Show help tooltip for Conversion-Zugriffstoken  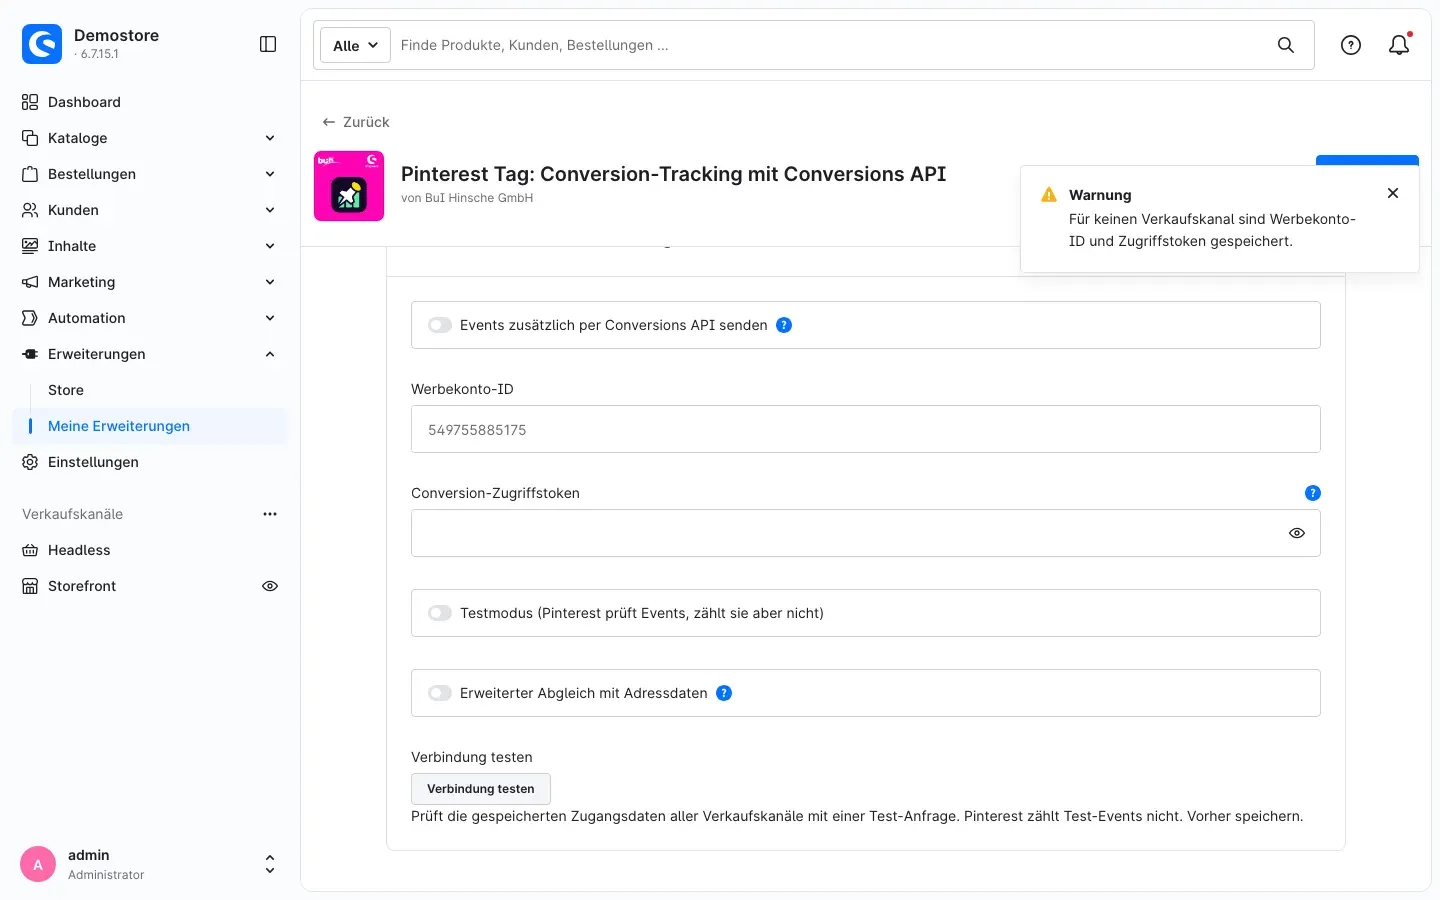(1313, 493)
